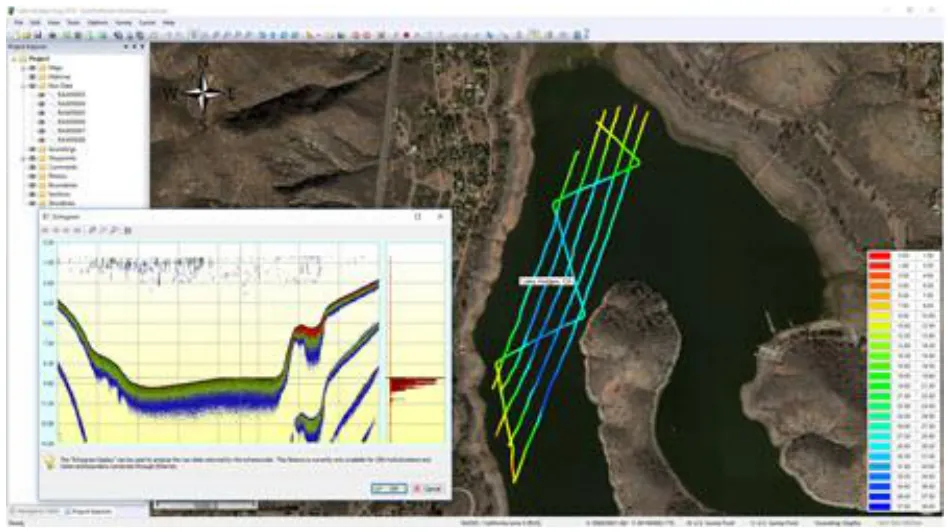Screen dimensions: 948x532
Task: Select the Soundings folder in tree
Action: pos(62,149)
